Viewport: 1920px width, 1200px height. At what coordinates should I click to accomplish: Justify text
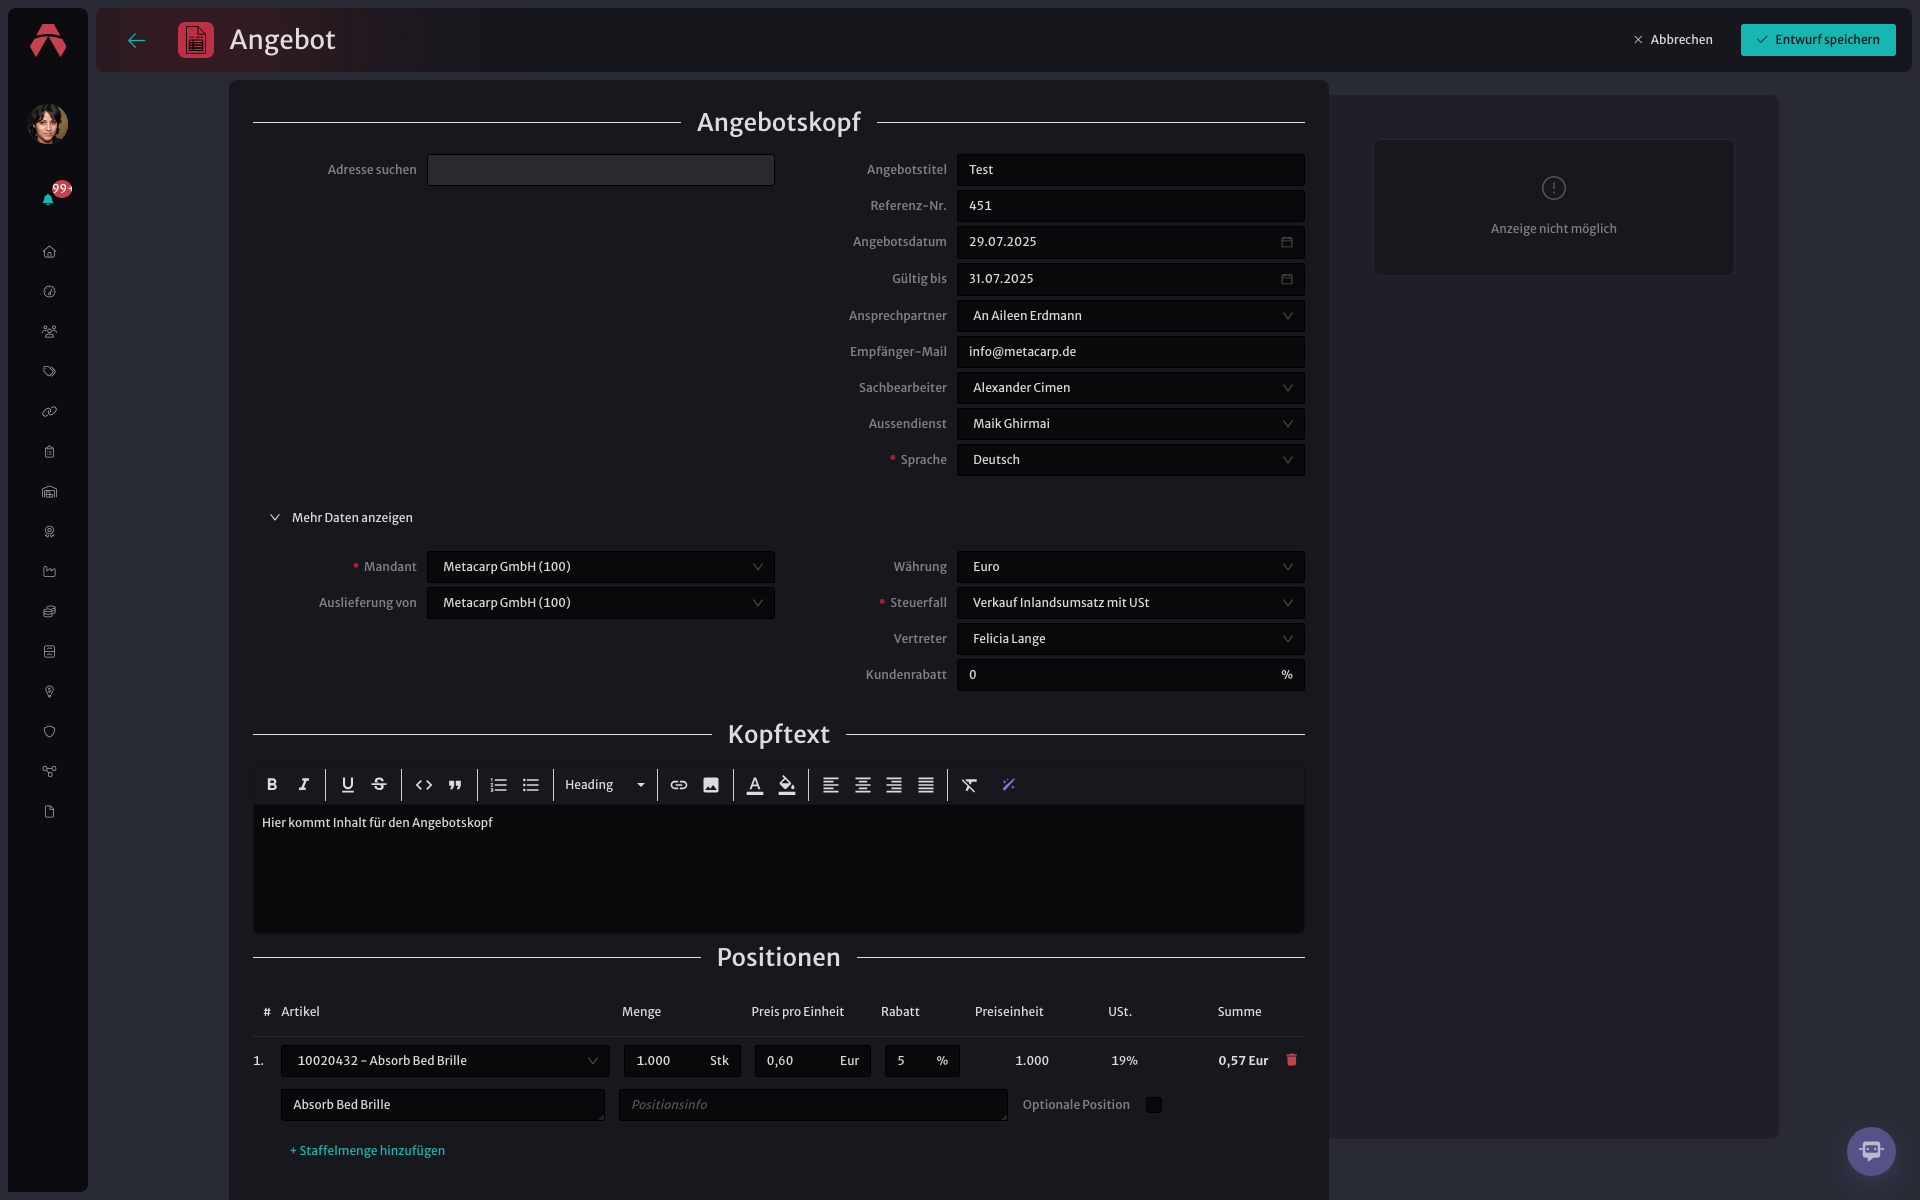[x=926, y=785]
